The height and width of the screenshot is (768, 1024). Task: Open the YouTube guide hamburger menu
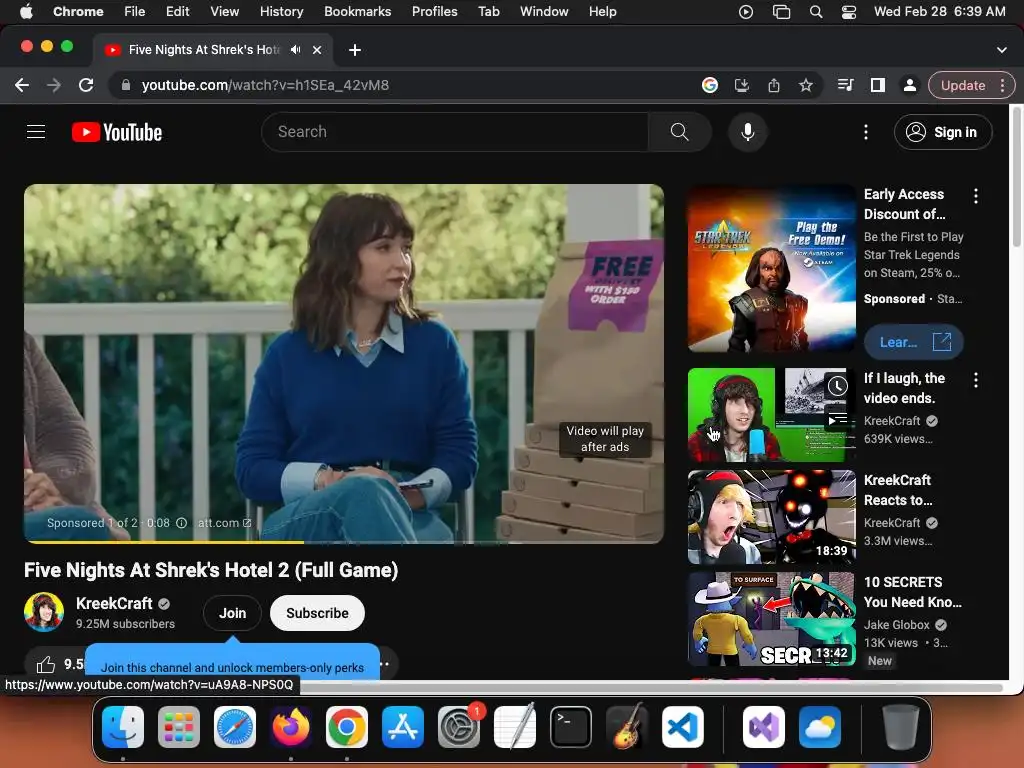click(36, 132)
